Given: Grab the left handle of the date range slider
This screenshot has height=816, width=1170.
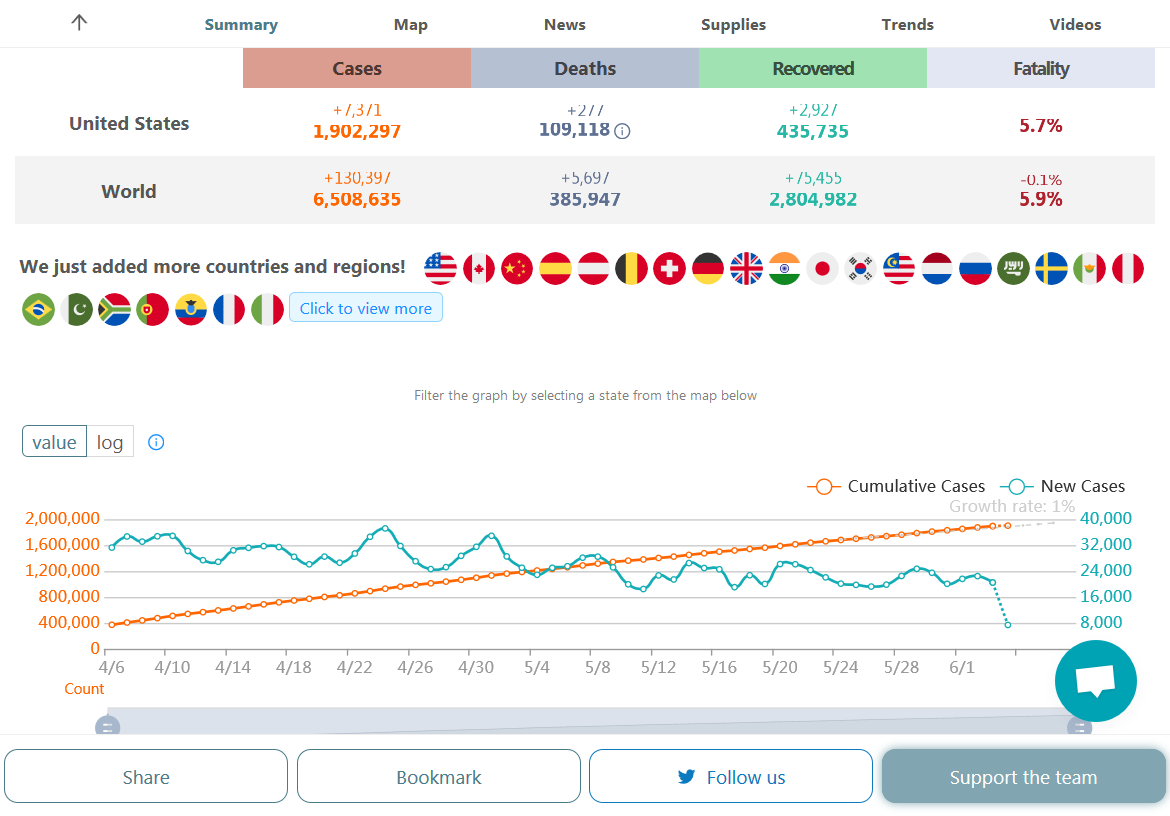Looking at the screenshot, I should pos(108,727).
